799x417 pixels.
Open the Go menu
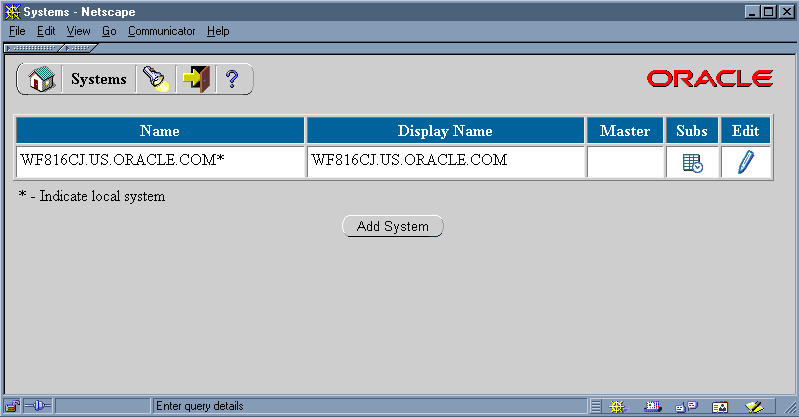[109, 31]
